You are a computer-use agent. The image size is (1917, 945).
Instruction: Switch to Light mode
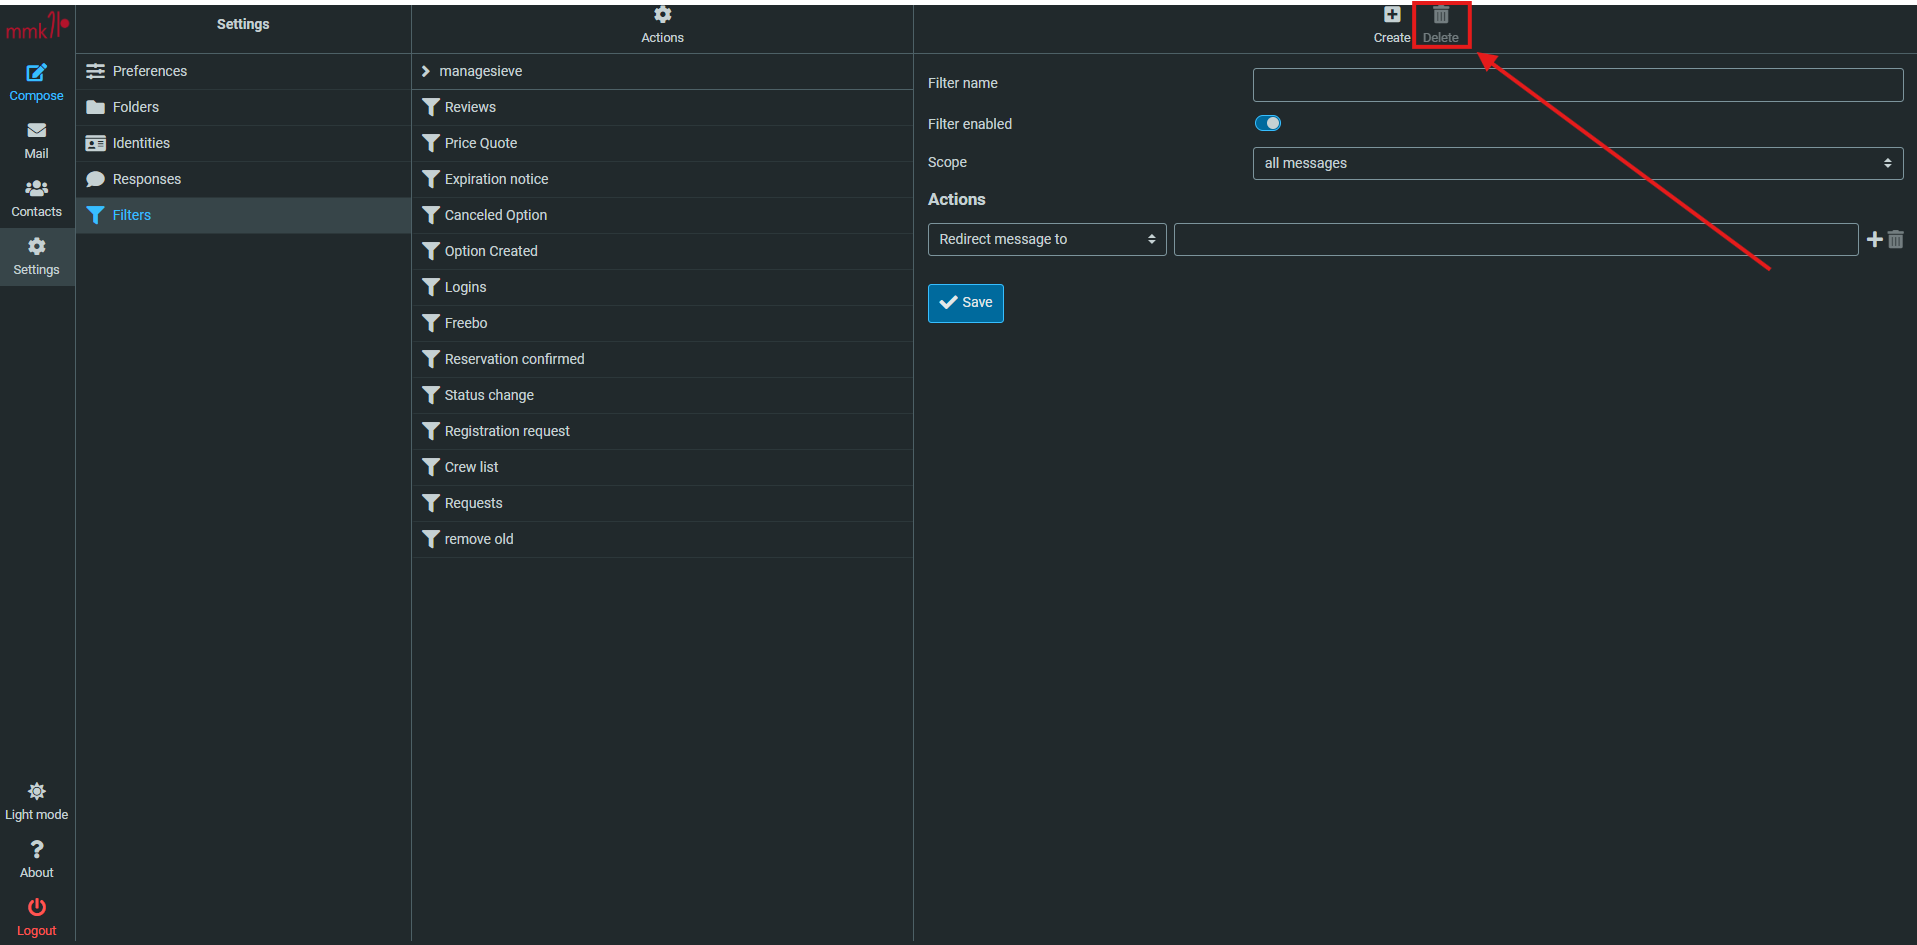point(37,802)
